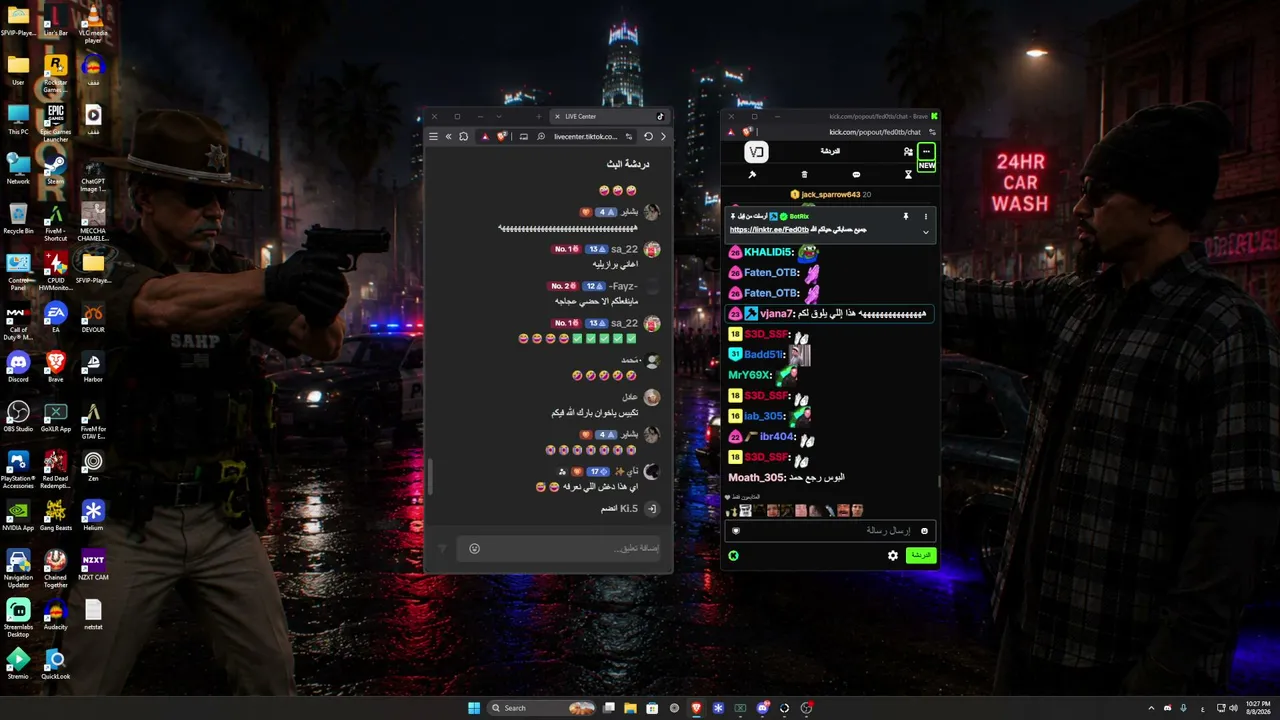Open the Recycle Bin desktop icon
The image size is (1280, 720).
point(18,218)
